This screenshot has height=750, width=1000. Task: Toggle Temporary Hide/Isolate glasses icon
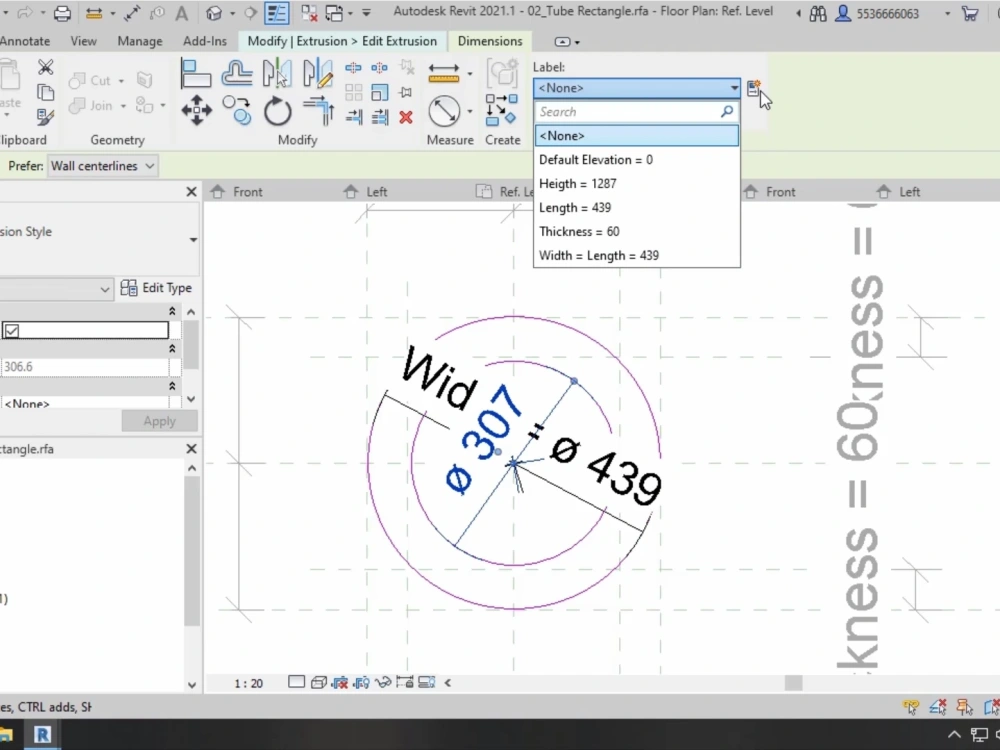click(383, 682)
